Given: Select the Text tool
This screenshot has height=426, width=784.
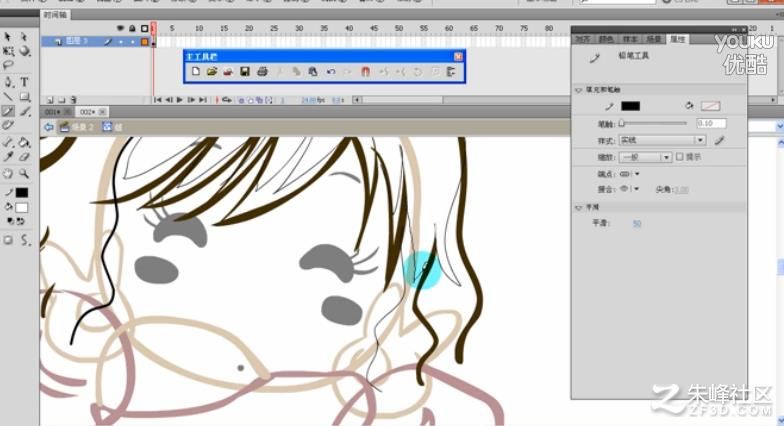Looking at the screenshot, I should (x=24, y=82).
